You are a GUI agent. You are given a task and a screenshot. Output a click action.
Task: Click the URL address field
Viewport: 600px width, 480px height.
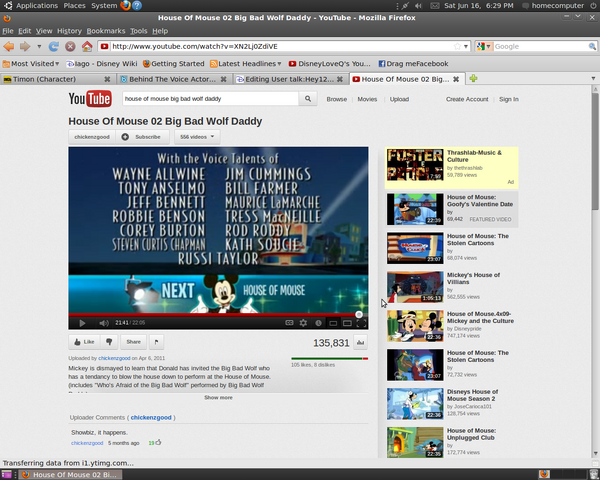pos(281,46)
